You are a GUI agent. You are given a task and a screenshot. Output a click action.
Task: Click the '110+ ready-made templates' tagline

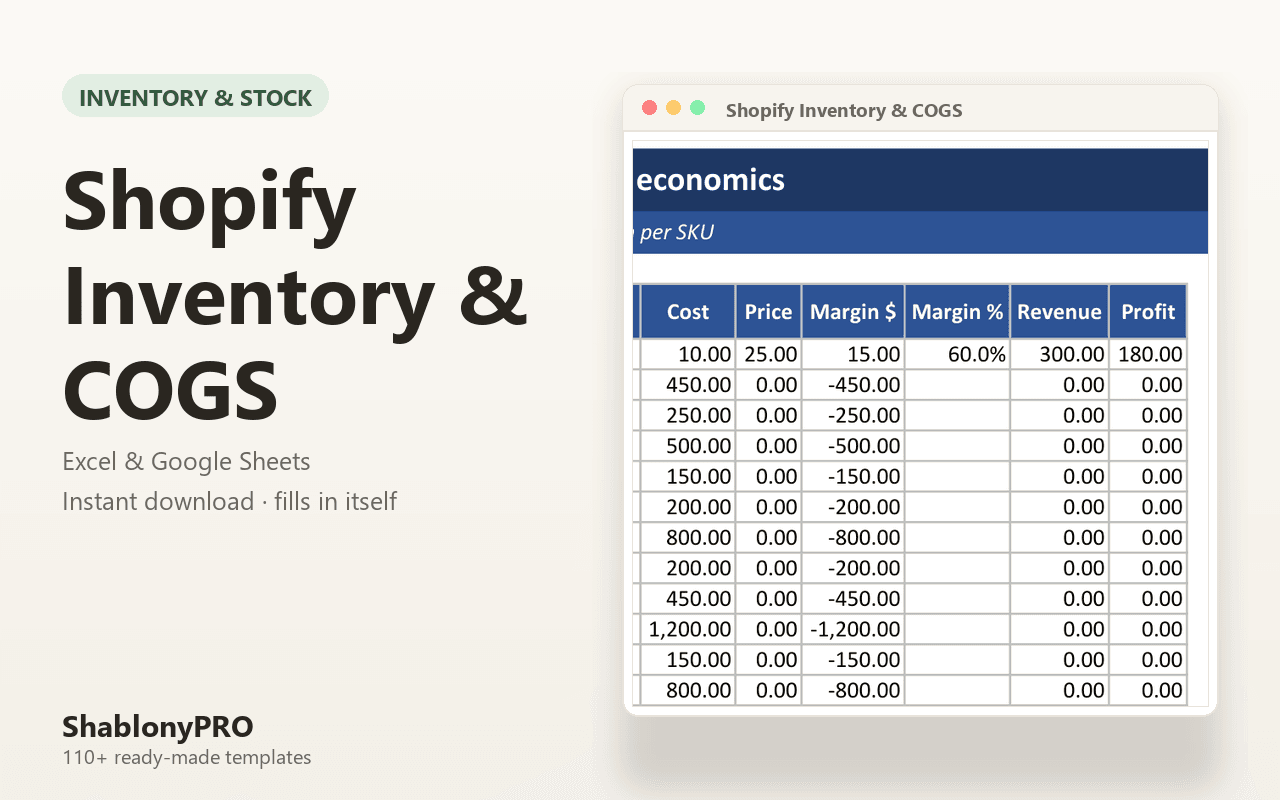click(x=186, y=757)
